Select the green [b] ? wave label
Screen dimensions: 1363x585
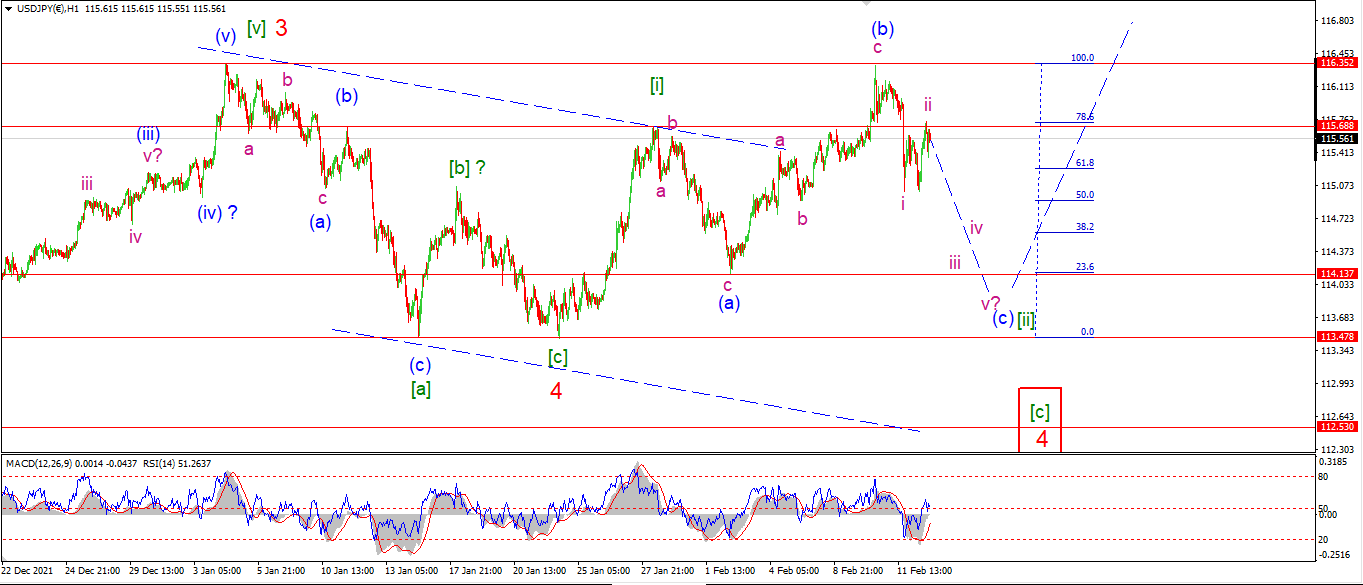click(x=467, y=168)
